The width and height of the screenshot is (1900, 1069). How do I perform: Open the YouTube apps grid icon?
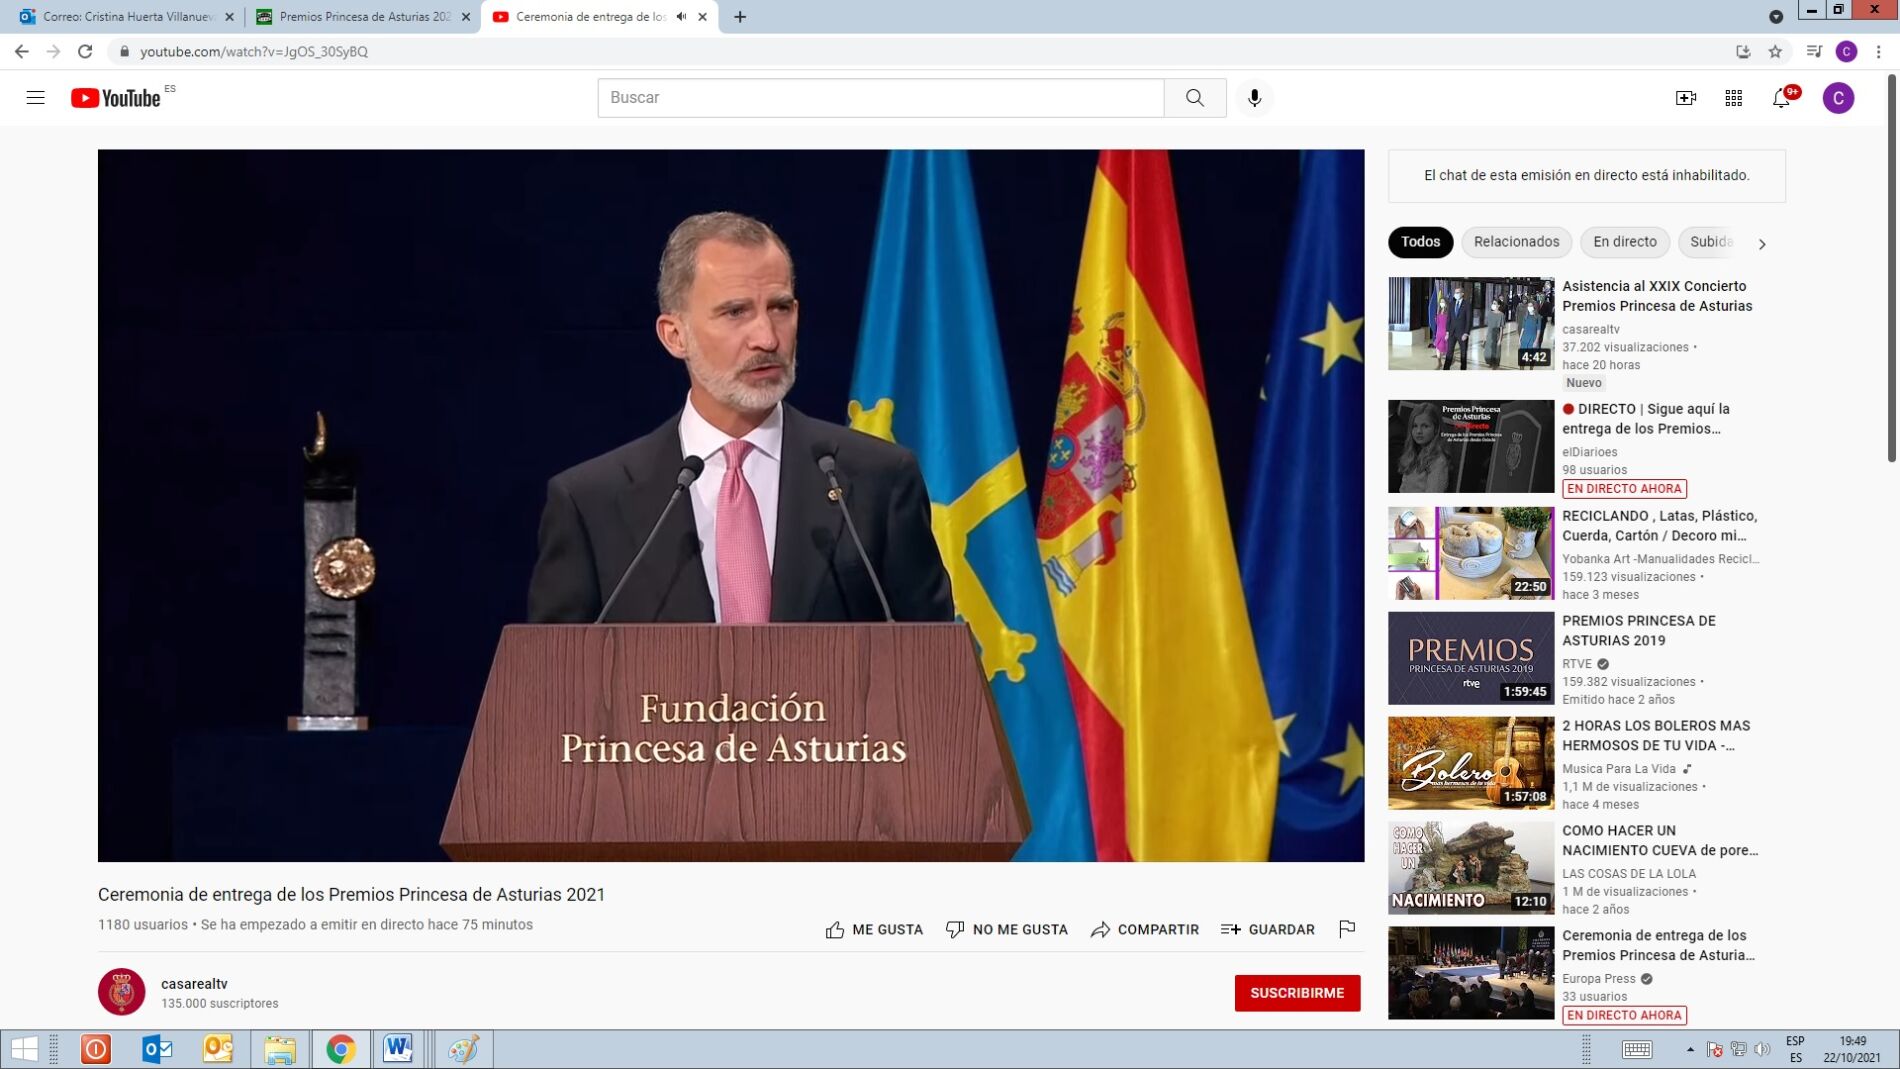pos(1733,98)
